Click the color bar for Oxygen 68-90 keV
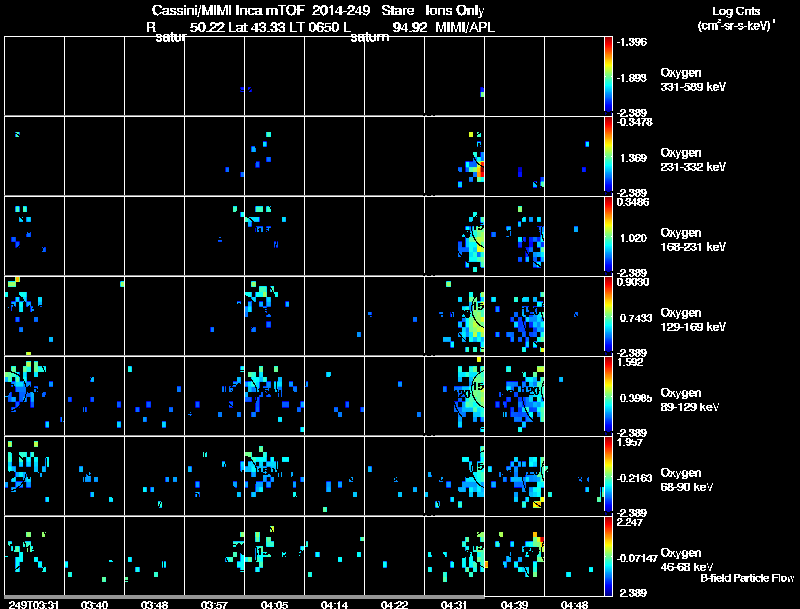Image resolution: width=800 pixels, height=609 pixels. (608, 475)
